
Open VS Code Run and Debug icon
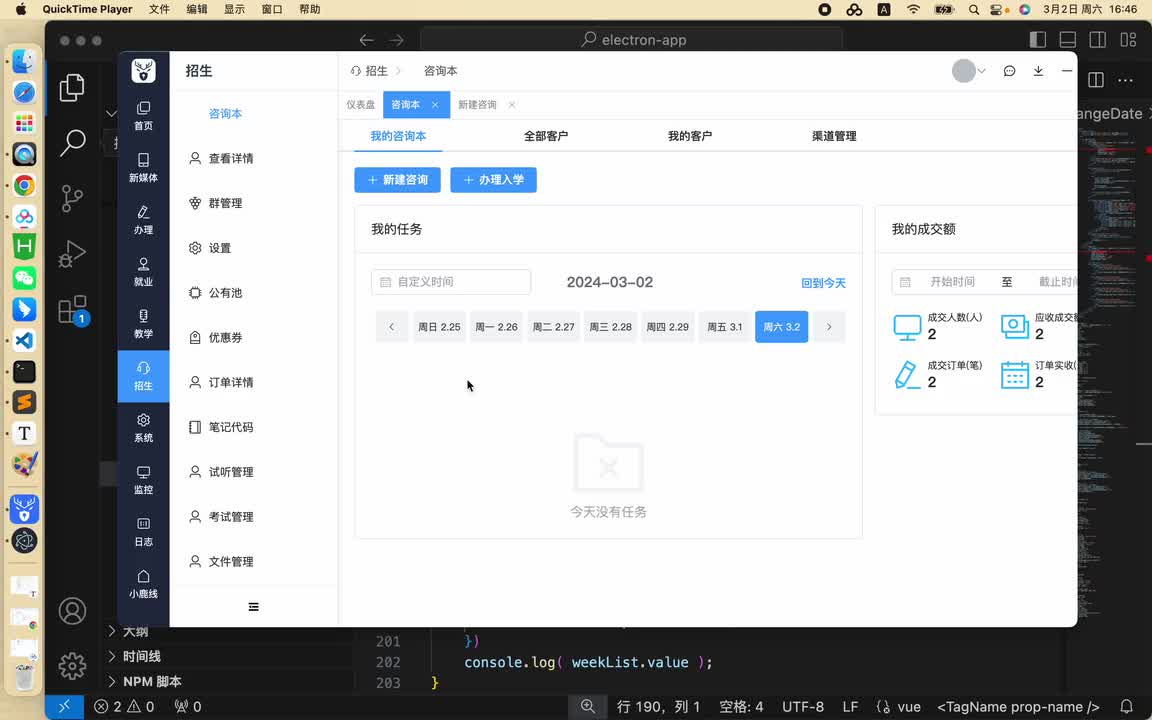point(72,254)
